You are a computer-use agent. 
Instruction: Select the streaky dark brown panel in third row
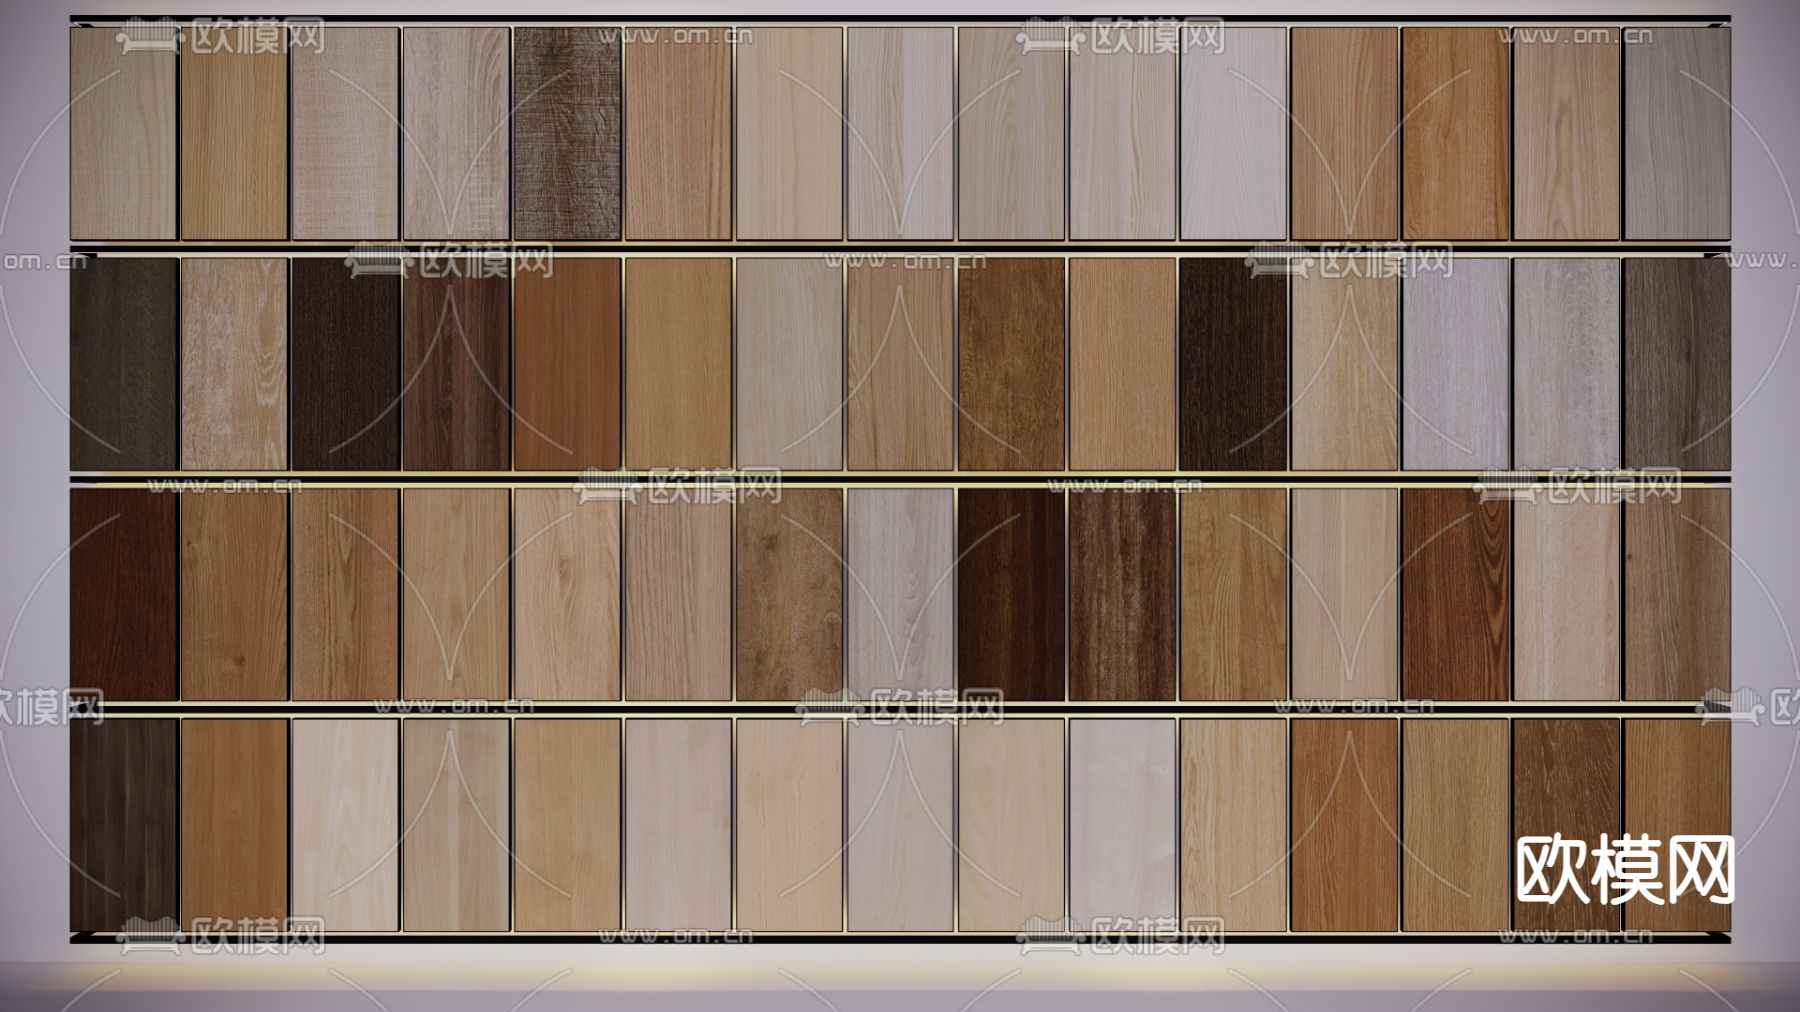(1122, 594)
